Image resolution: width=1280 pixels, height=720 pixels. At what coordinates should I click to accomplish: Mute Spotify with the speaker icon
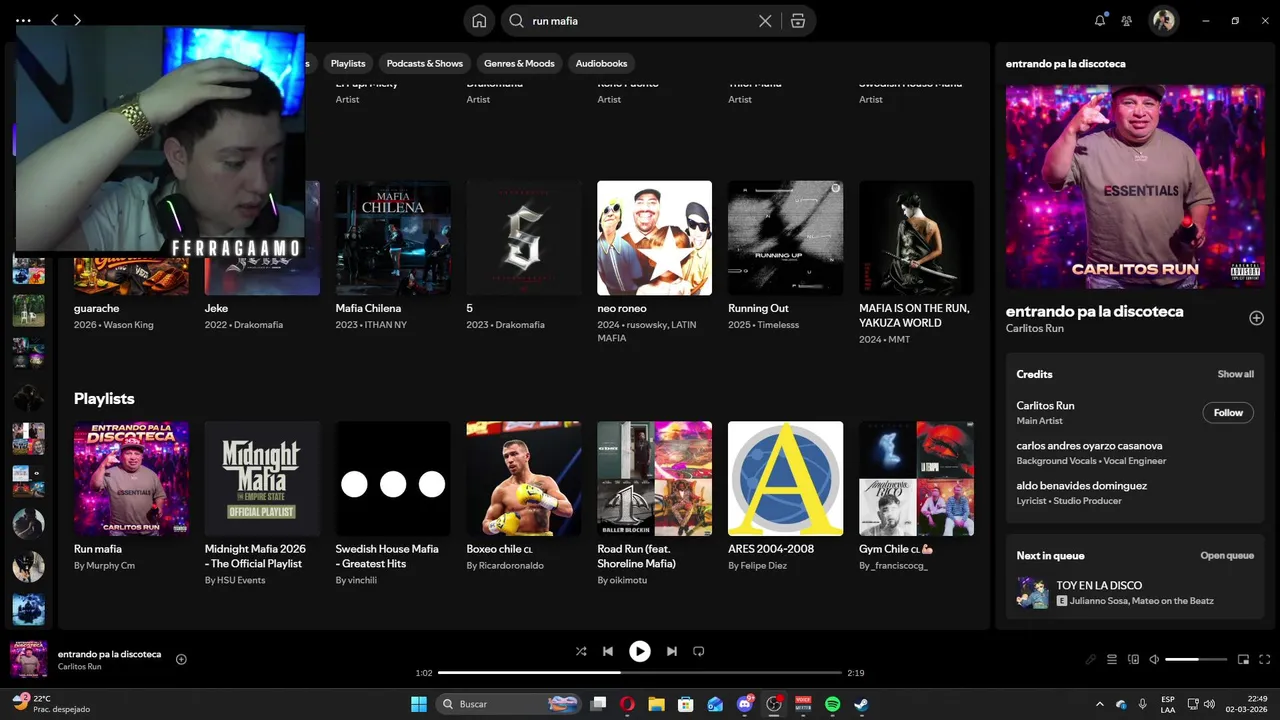tap(1154, 659)
